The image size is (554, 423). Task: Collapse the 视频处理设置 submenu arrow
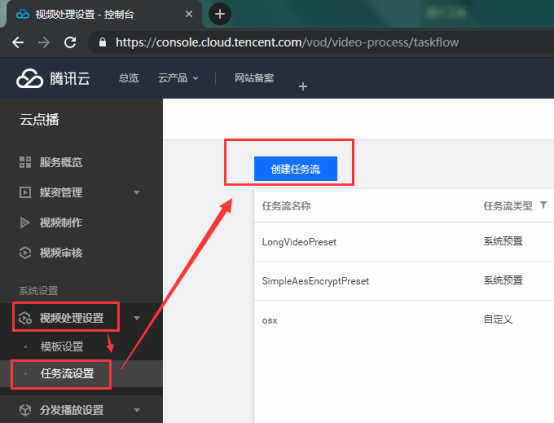pos(137,318)
